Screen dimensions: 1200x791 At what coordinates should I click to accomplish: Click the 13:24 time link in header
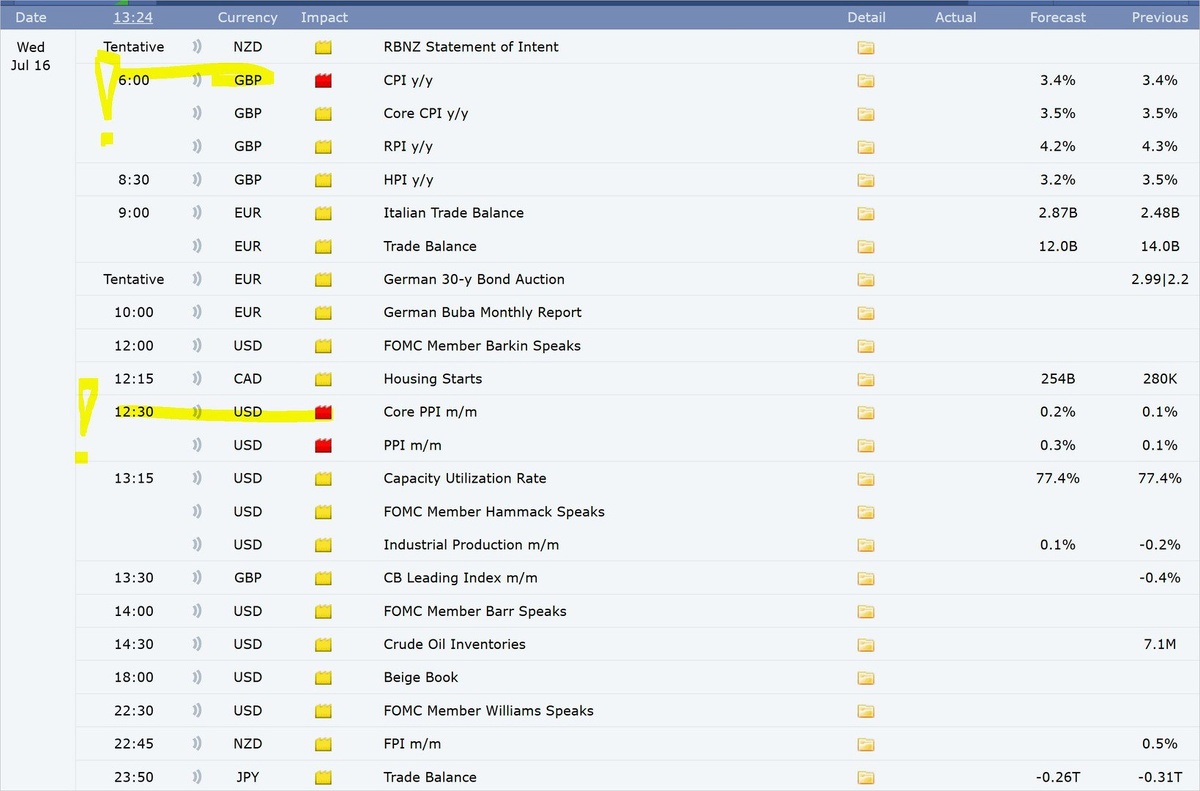[x=133, y=17]
